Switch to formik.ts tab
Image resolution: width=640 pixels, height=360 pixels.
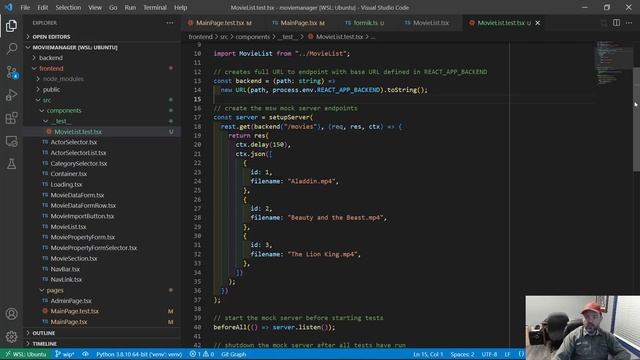click(364, 23)
